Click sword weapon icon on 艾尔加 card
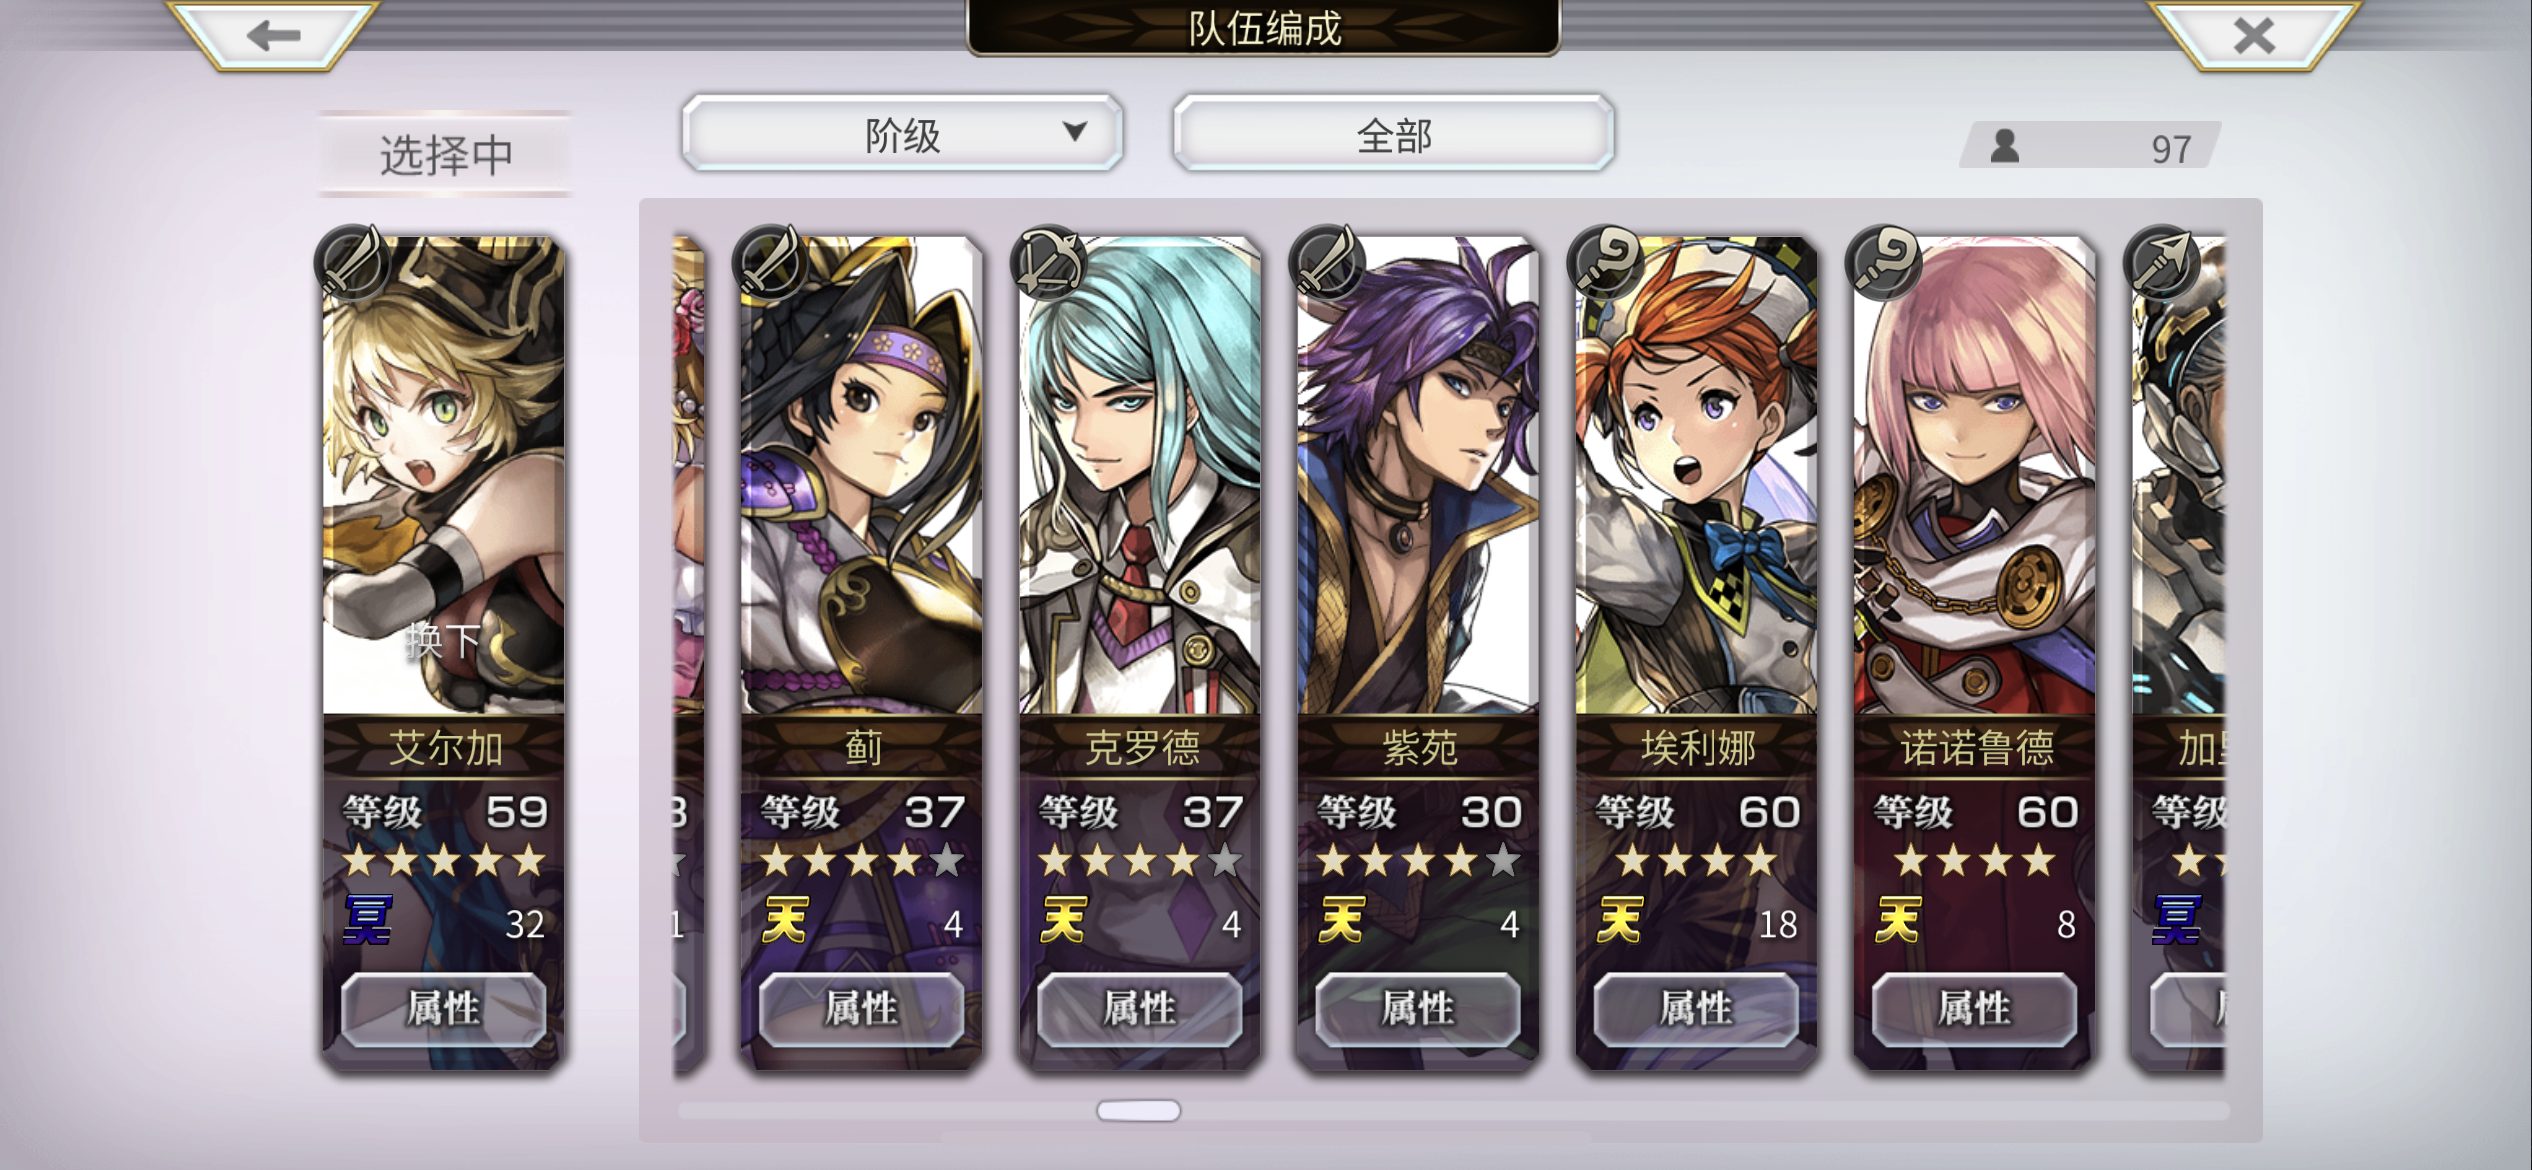 click(x=351, y=262)
